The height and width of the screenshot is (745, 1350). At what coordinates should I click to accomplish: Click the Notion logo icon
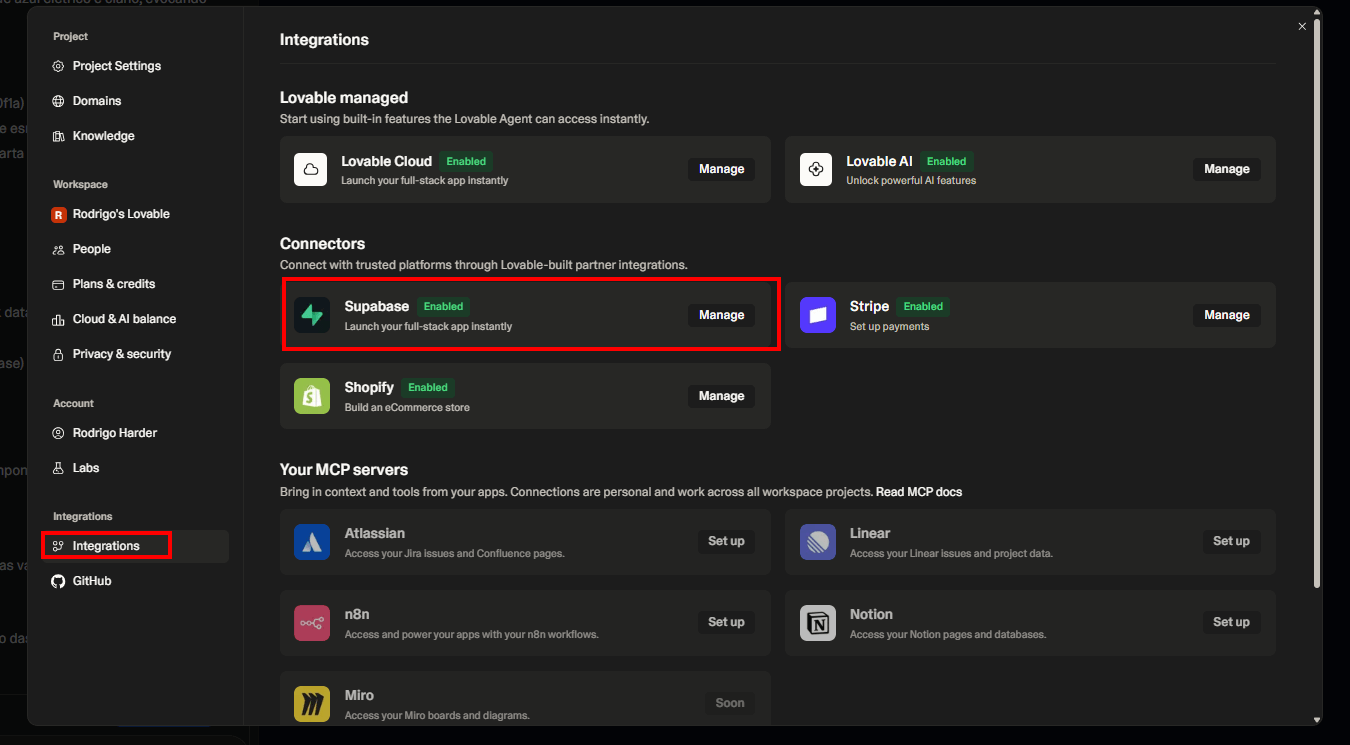(817, 623)
